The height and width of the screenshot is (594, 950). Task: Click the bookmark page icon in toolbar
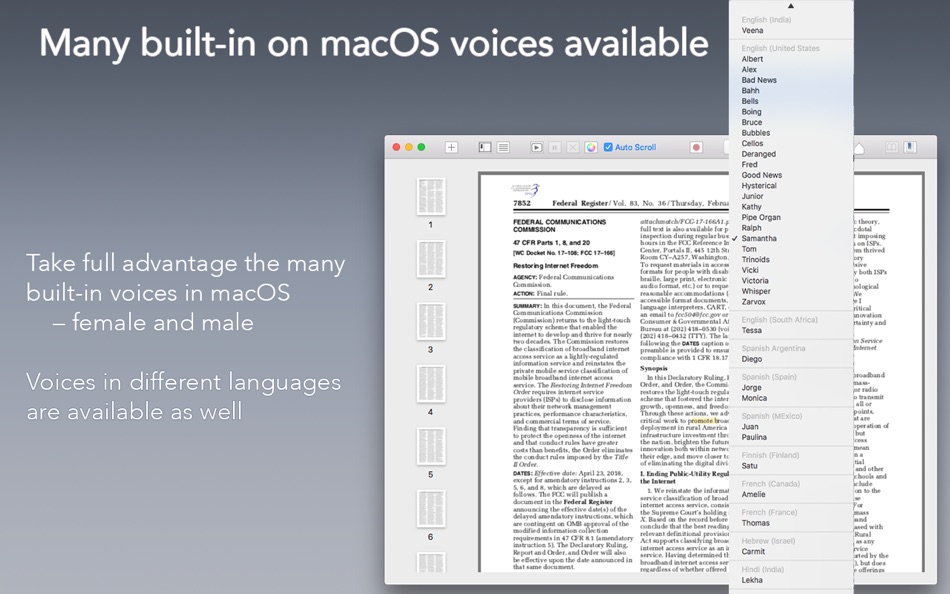909,147
